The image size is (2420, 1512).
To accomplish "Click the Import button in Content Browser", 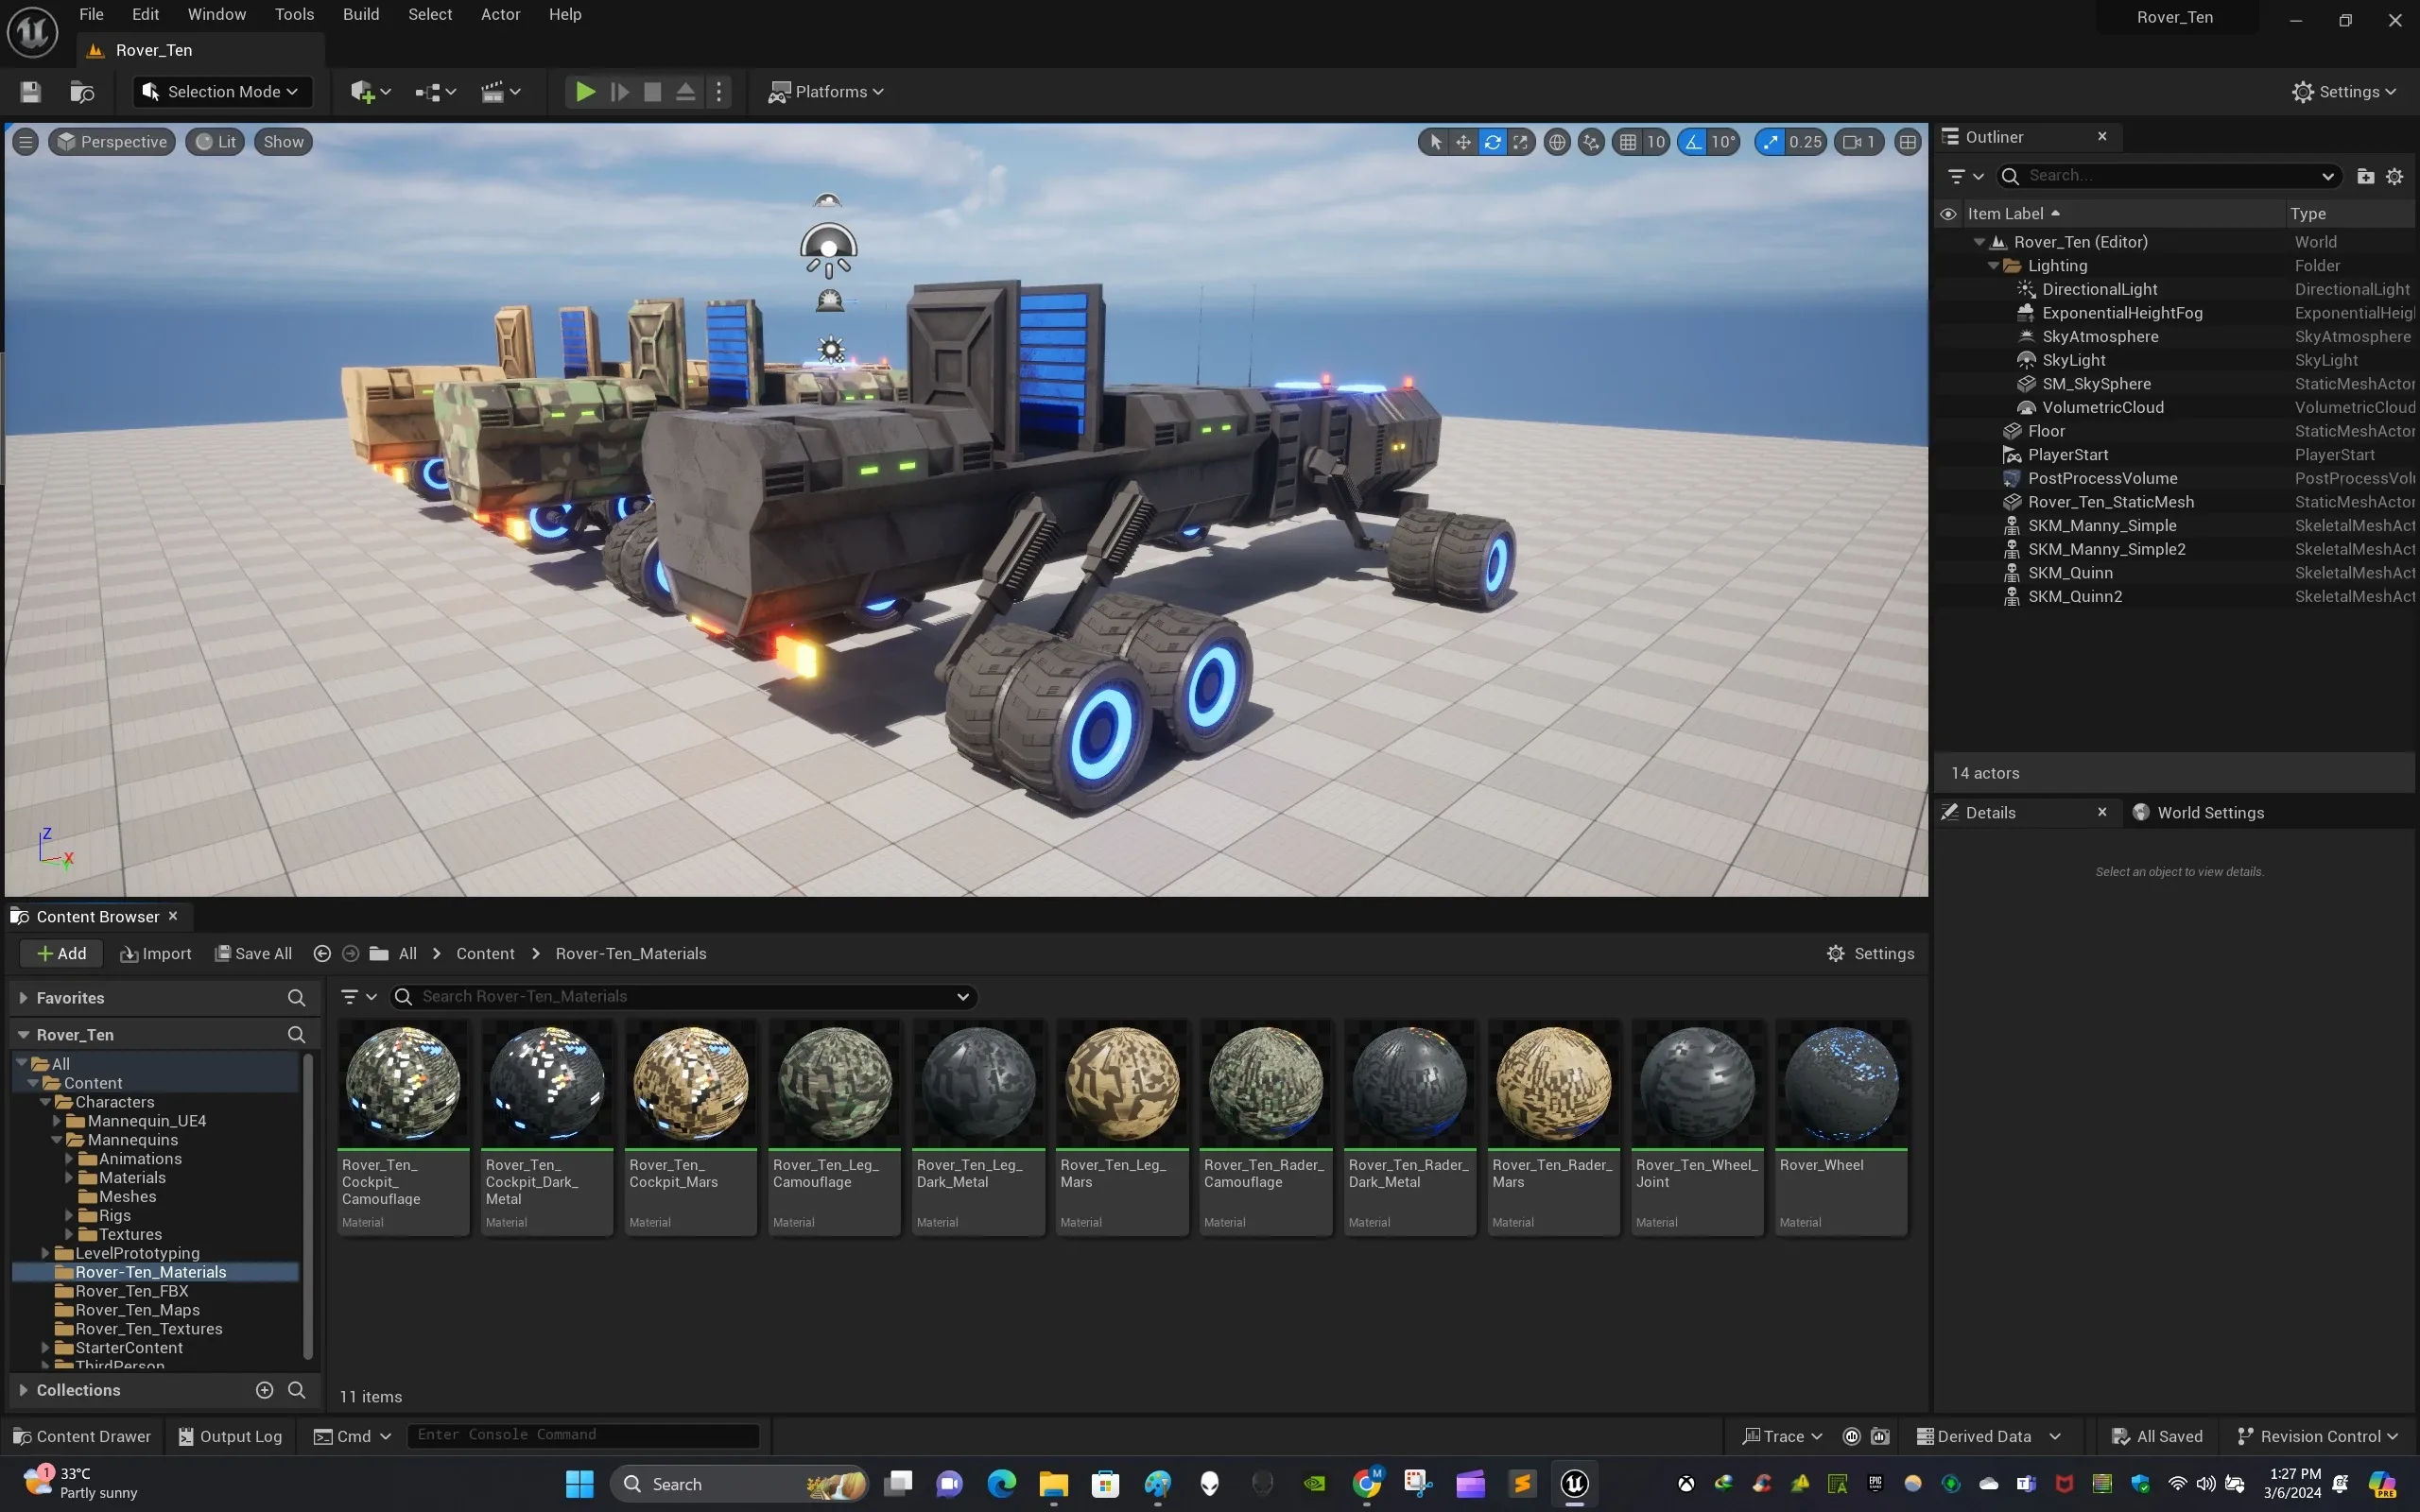I will pos(155,953).
